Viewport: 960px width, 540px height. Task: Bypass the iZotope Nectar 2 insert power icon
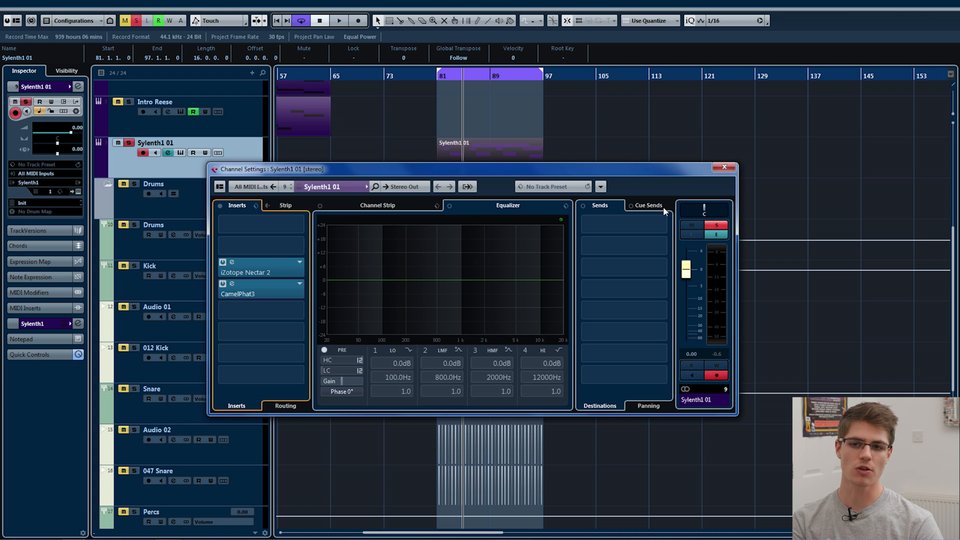tap(222, 262)
